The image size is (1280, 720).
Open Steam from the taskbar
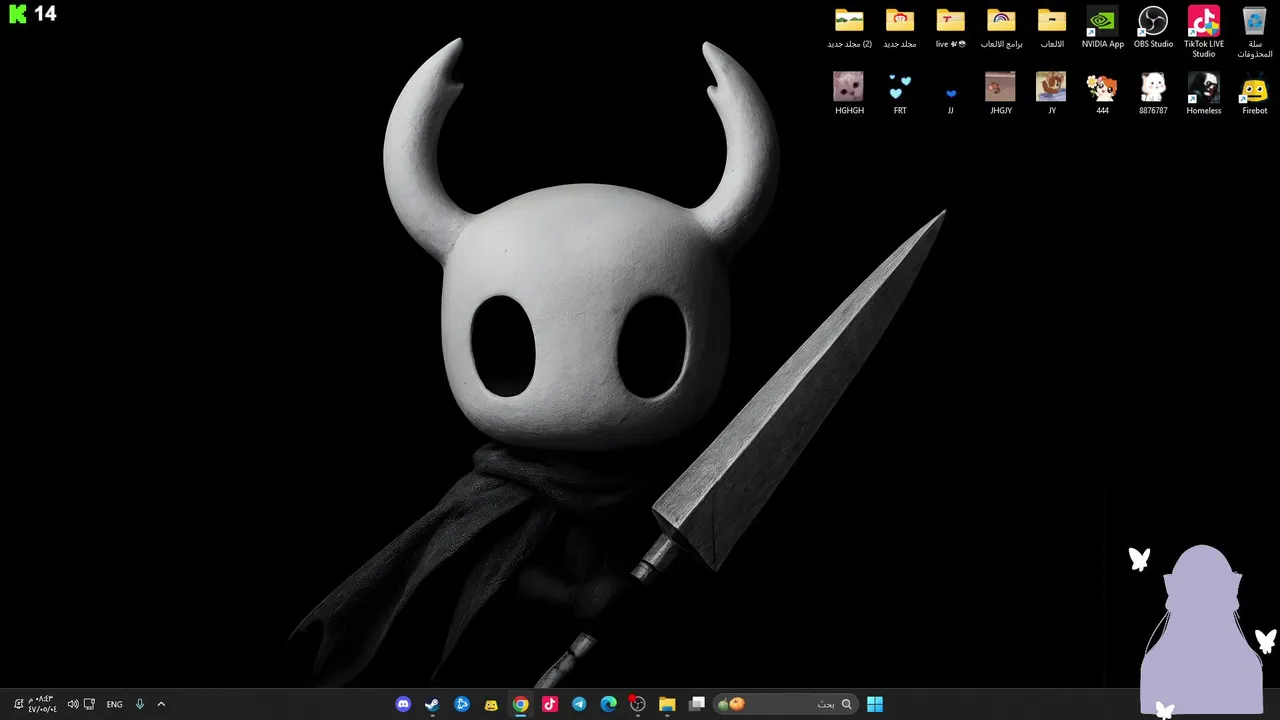pos(432,704)
